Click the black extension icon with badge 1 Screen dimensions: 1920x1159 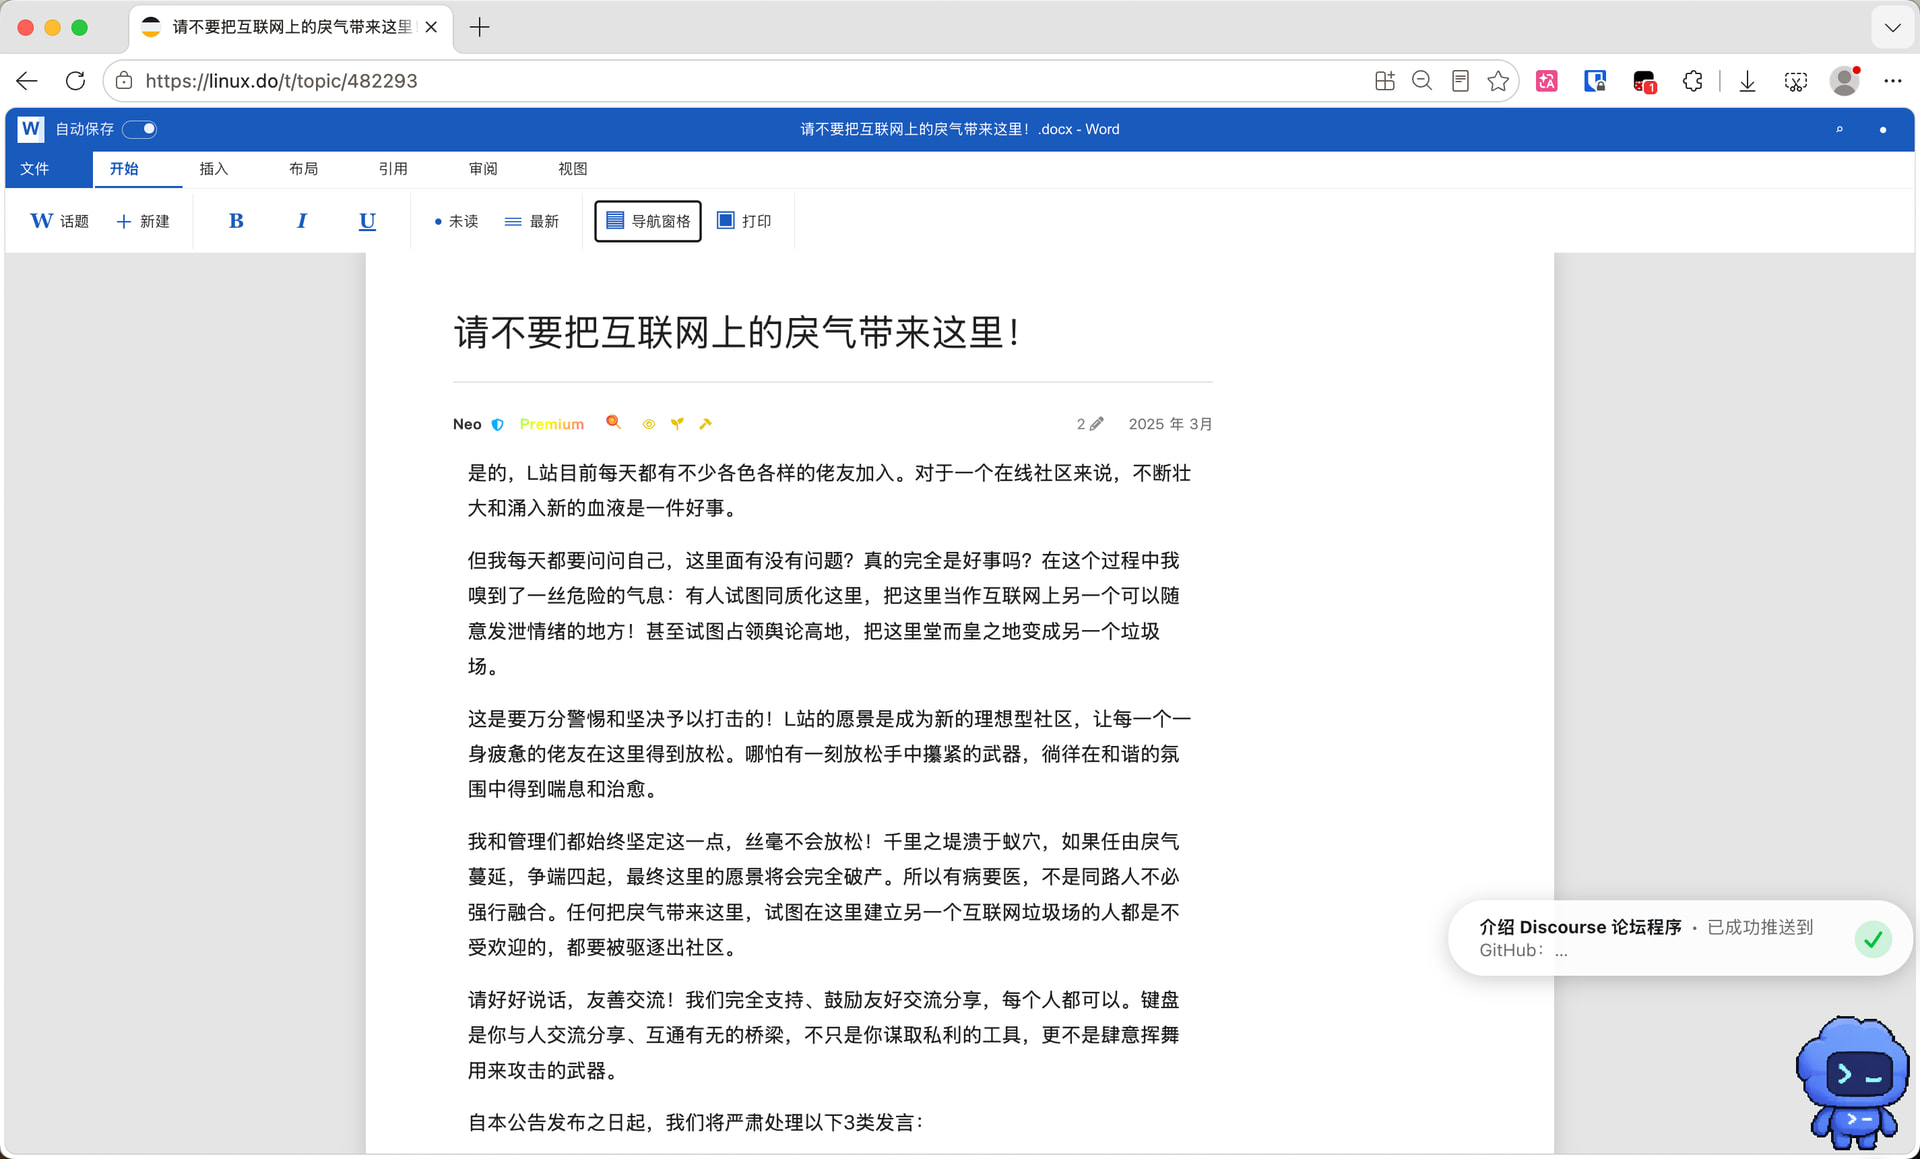coord(1644,81)
